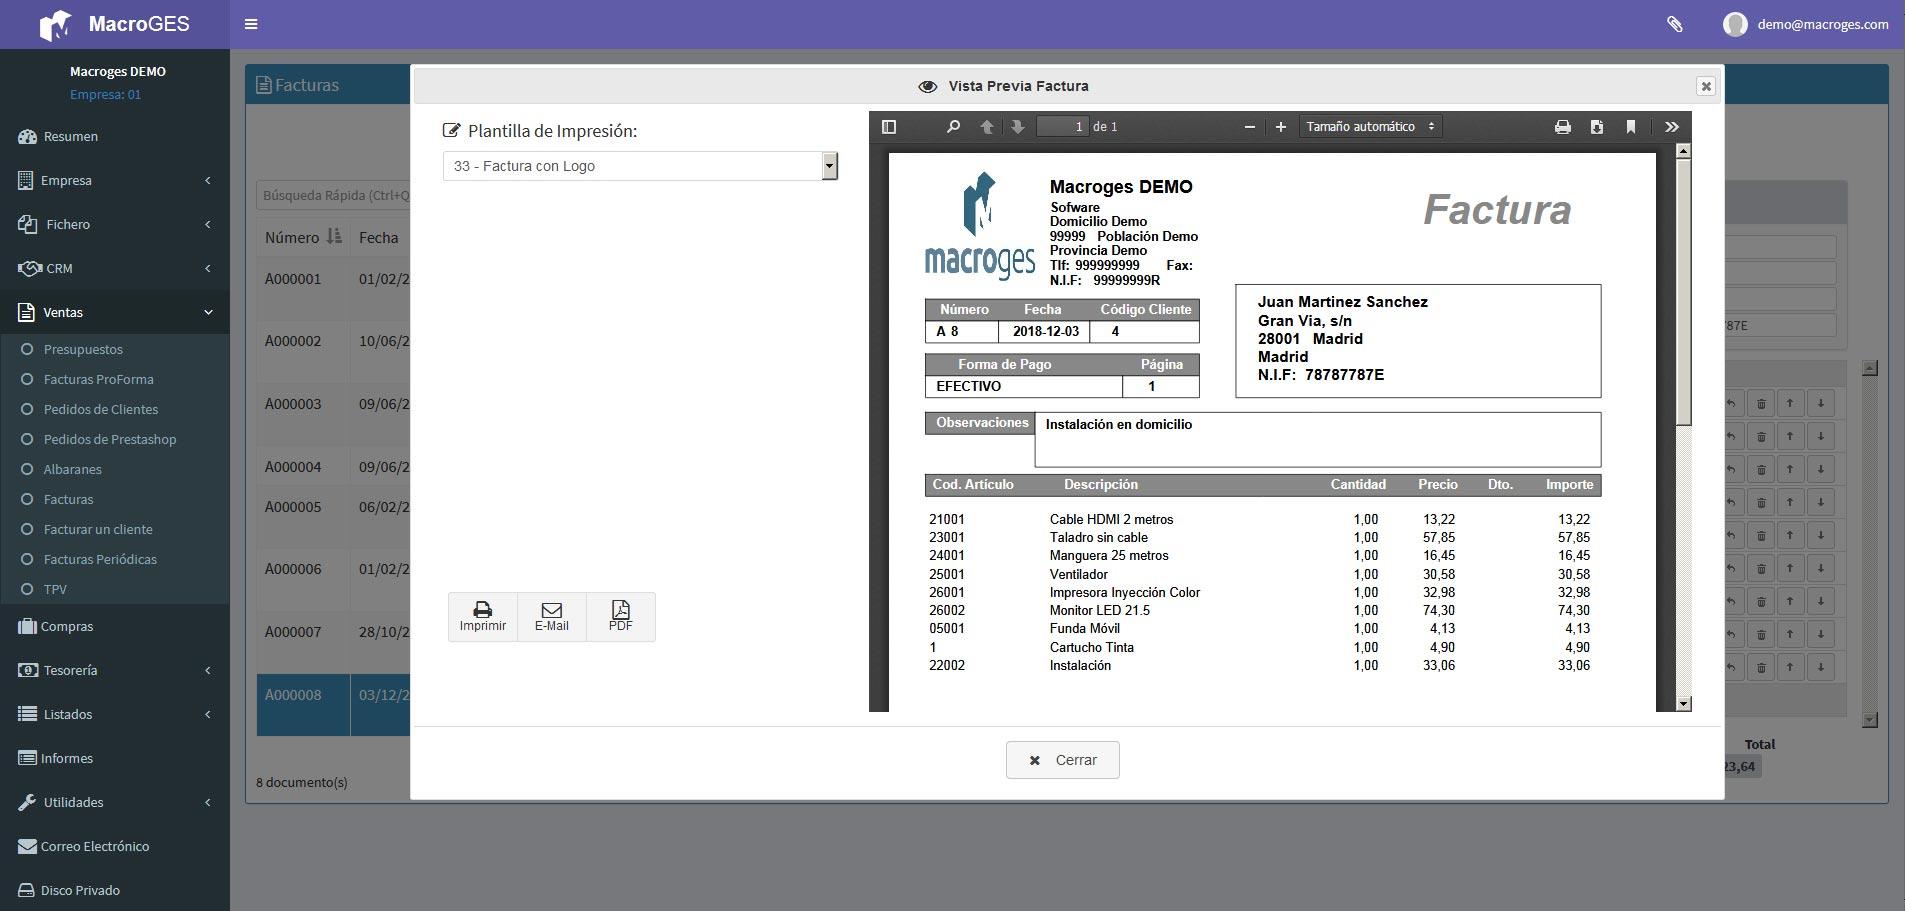1905x911 pixels.
Task: Click PDF preview scroll up arrow
Action: [x=1683, y=151]
